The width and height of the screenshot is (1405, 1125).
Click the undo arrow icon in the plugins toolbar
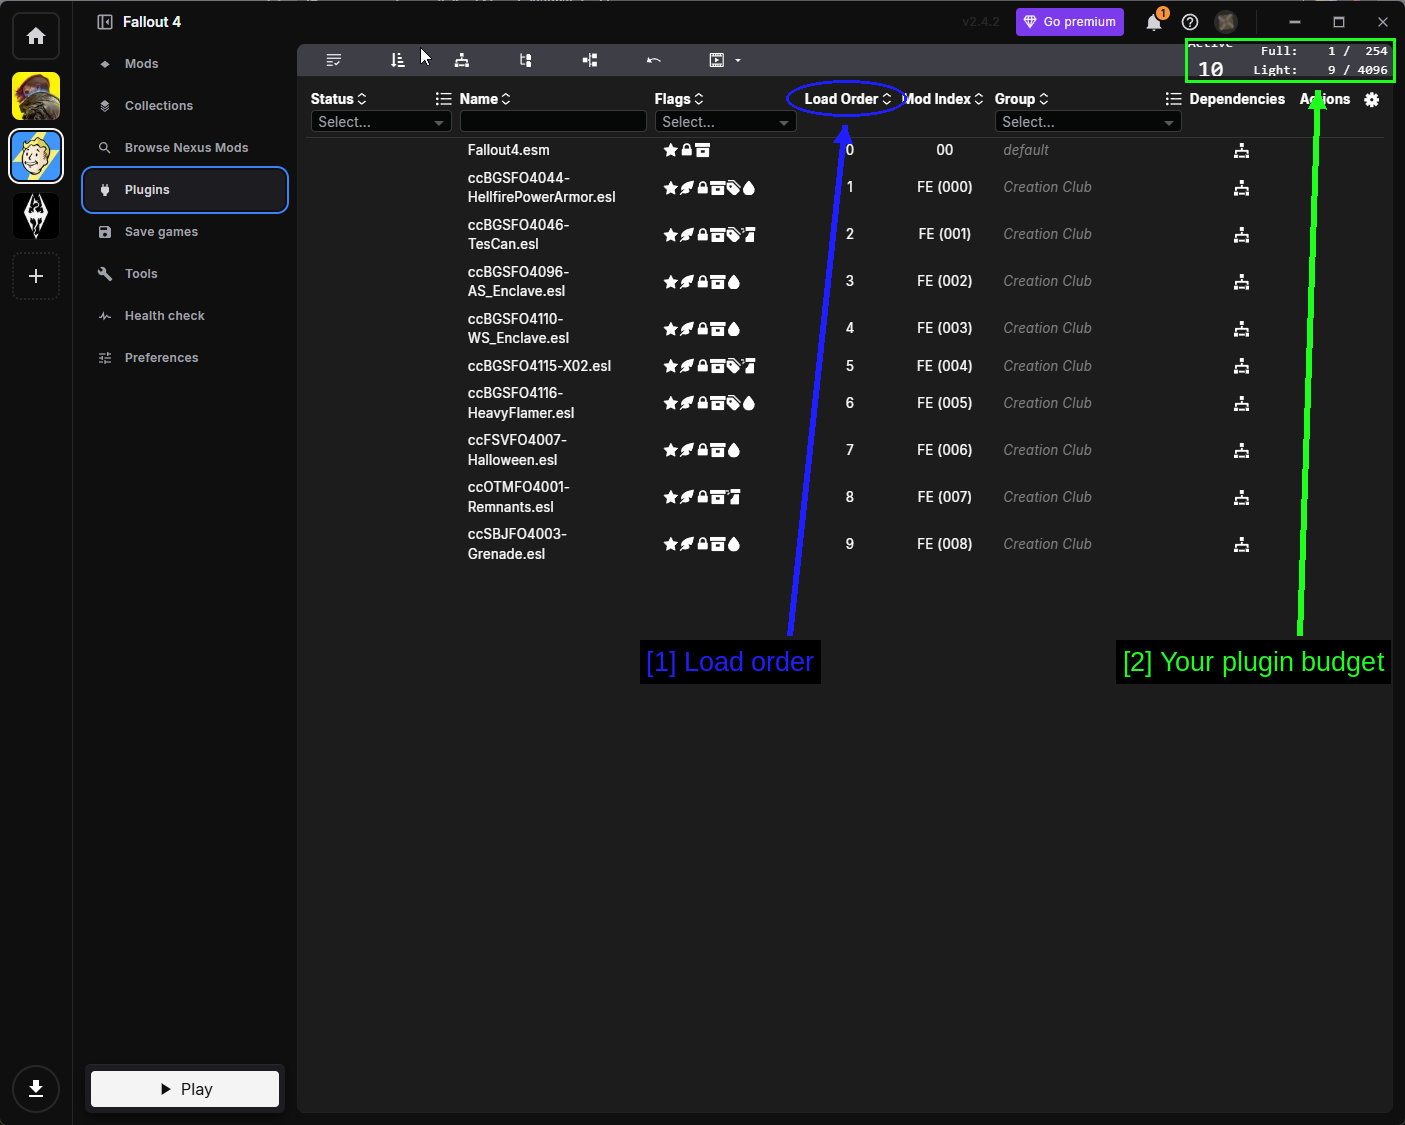point(654,60)
